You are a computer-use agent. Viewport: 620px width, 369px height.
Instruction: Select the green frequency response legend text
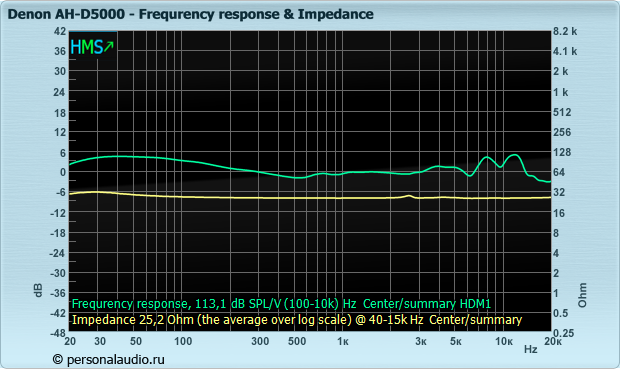(x=281, y=304)
